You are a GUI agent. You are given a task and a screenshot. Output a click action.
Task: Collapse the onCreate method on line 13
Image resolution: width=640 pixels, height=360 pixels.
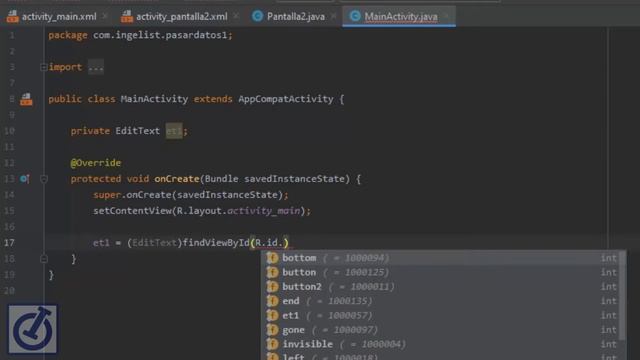(44, 179)
